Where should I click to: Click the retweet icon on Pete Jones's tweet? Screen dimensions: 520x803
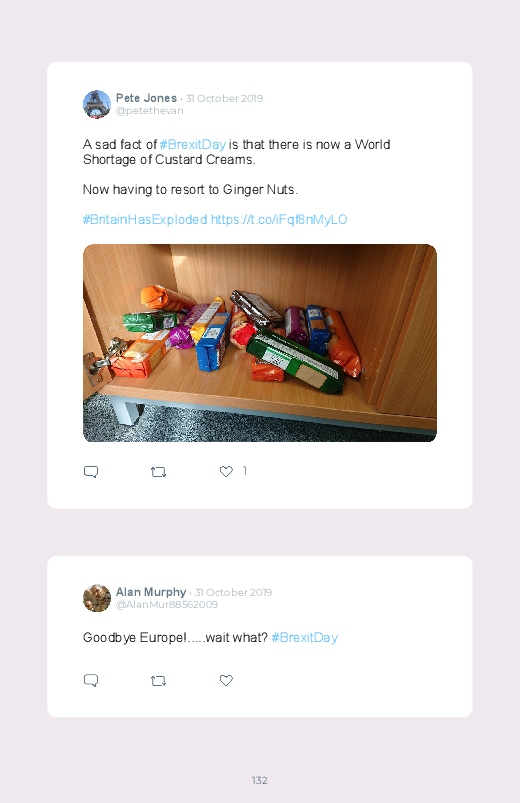[158, 472]
